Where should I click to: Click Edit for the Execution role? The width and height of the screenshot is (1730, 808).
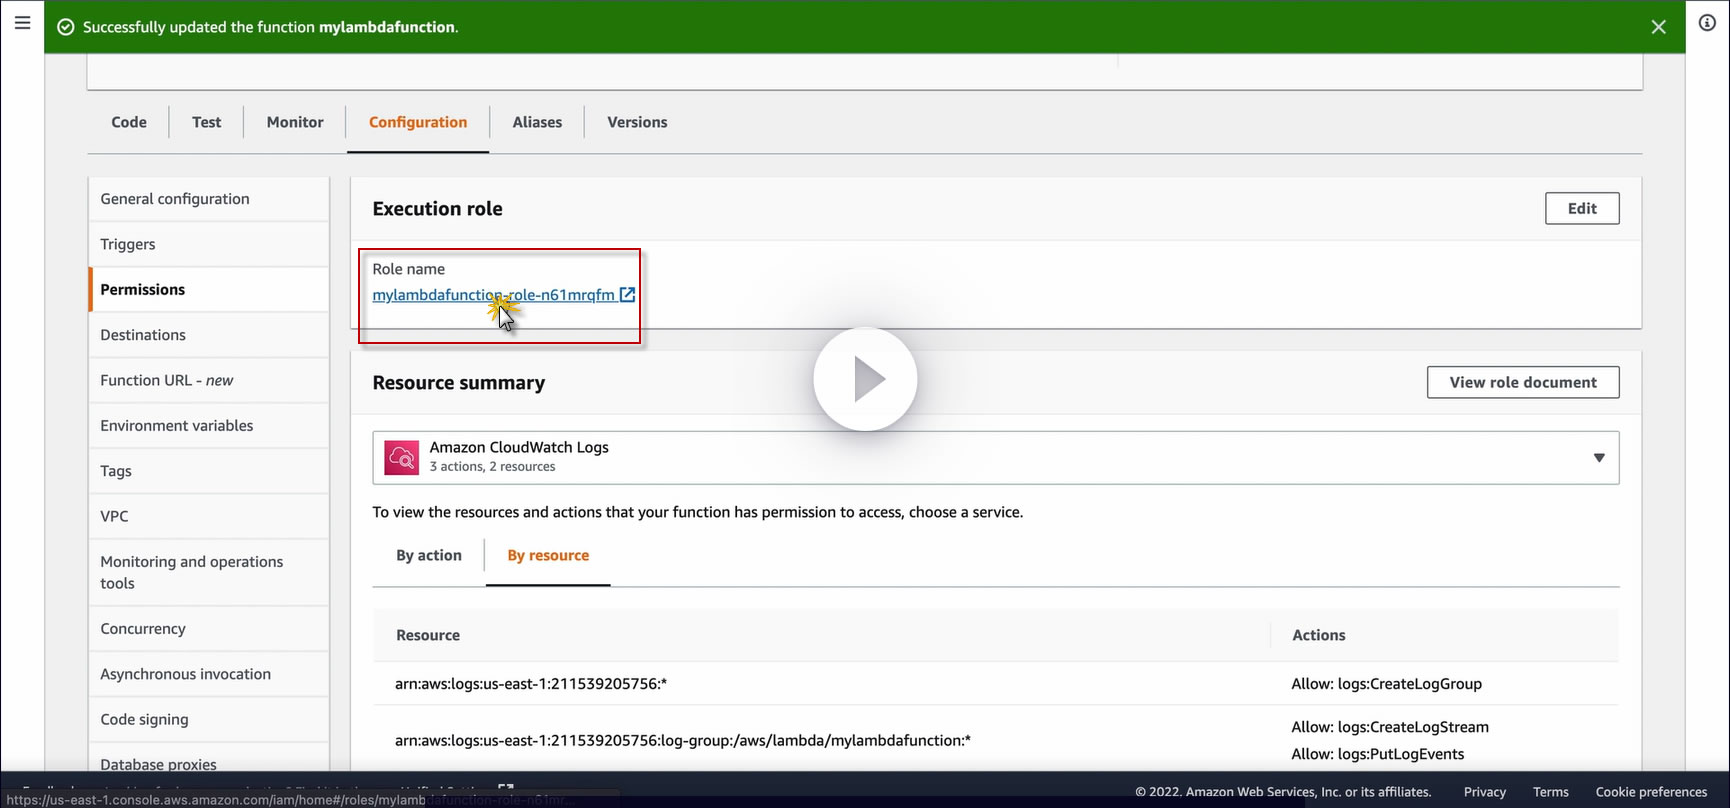point(1582,208)
